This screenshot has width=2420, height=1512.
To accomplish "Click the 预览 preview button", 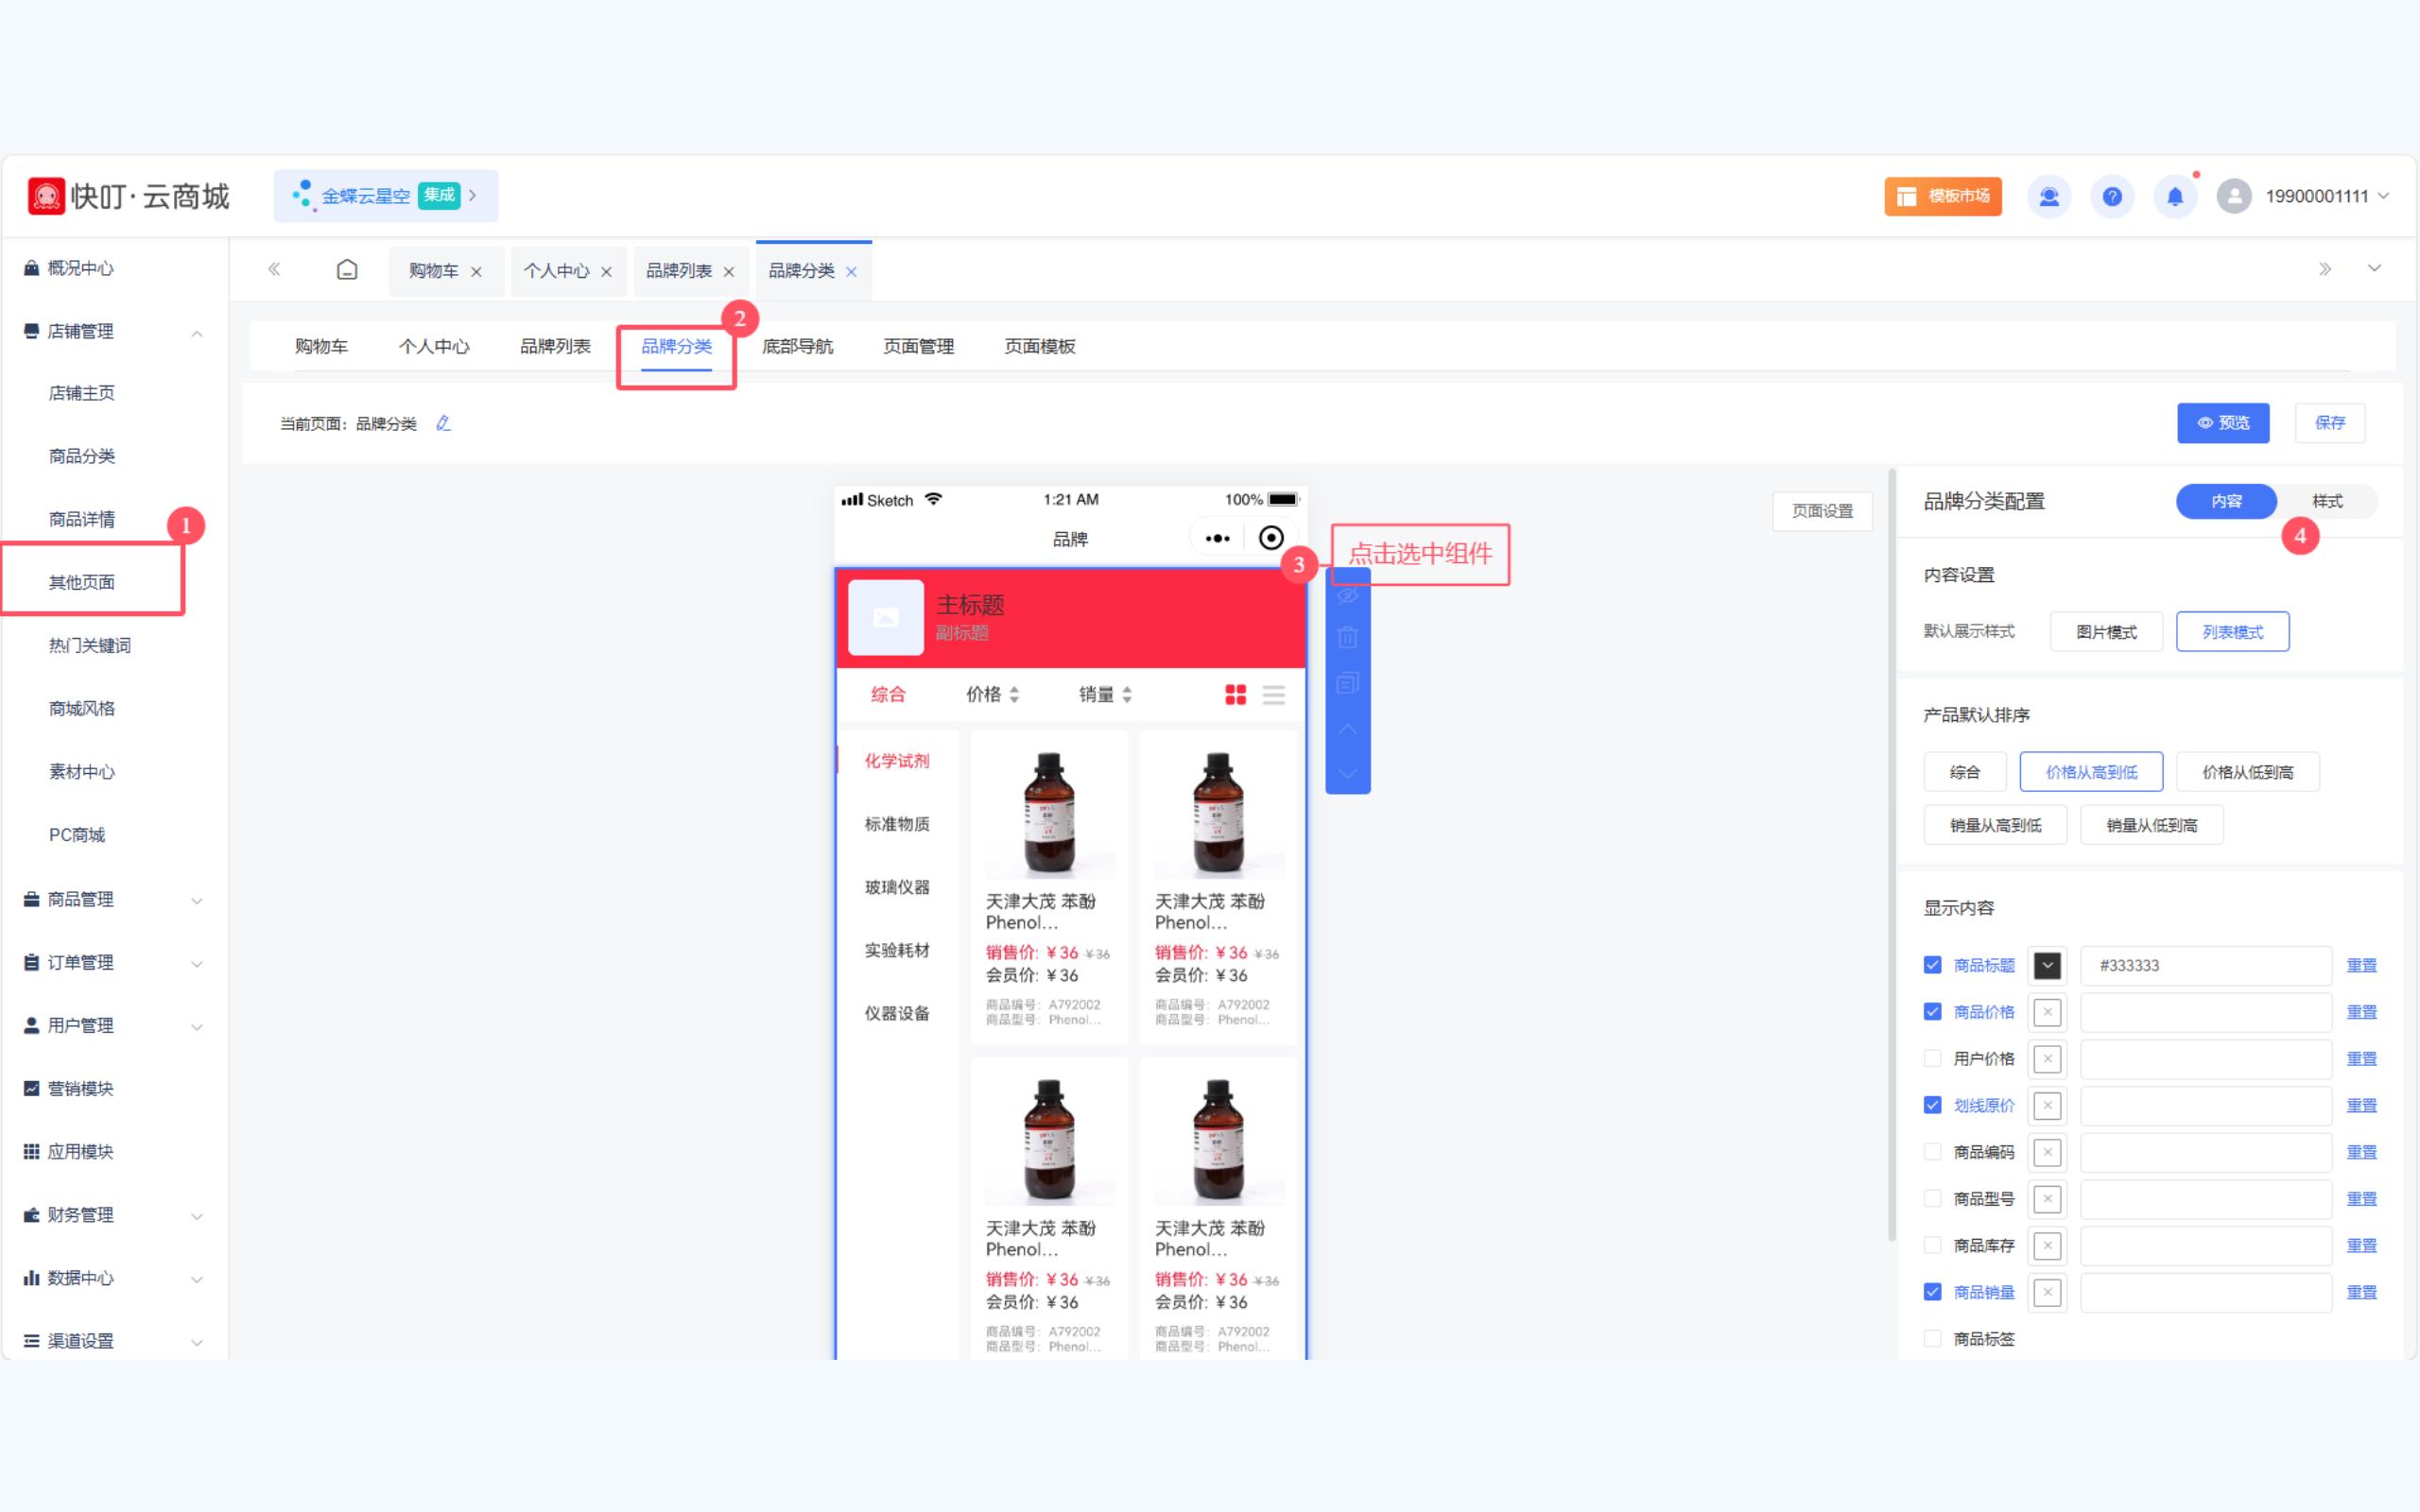I will point(2223,423).
